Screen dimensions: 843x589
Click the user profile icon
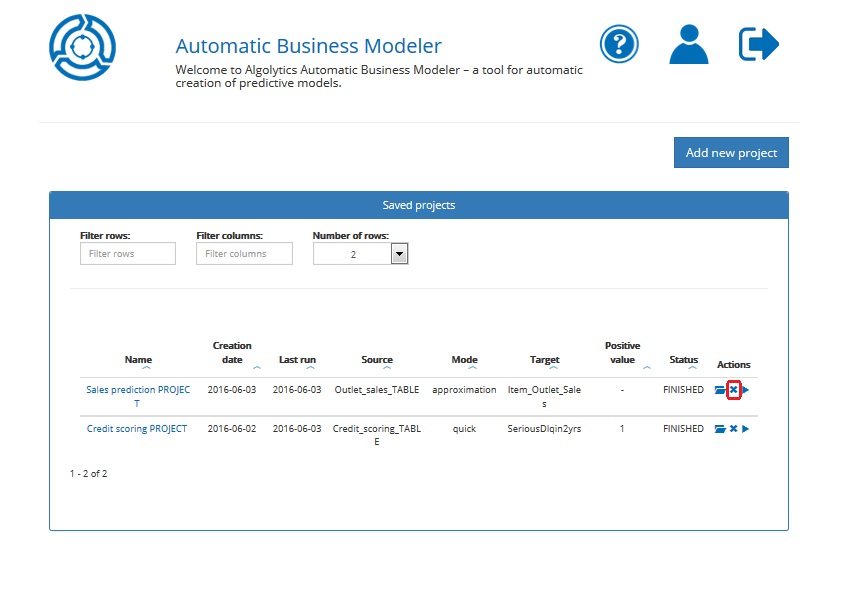[688, 44]
